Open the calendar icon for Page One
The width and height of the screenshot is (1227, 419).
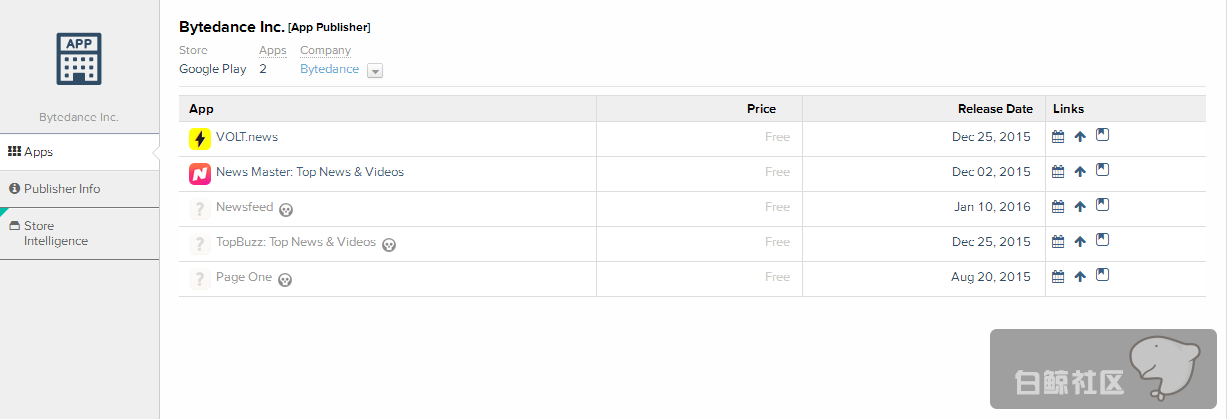point(1058,277)
